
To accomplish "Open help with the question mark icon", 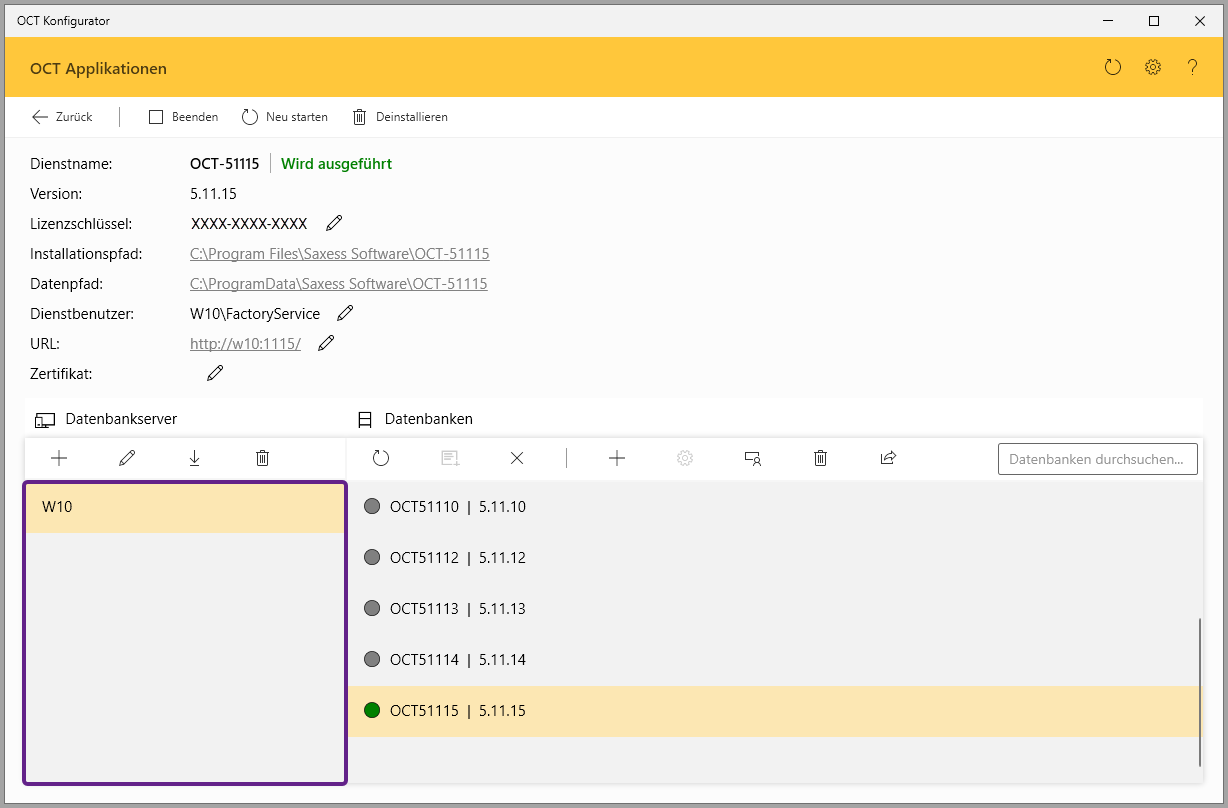I will click(x=1192, y=68).
